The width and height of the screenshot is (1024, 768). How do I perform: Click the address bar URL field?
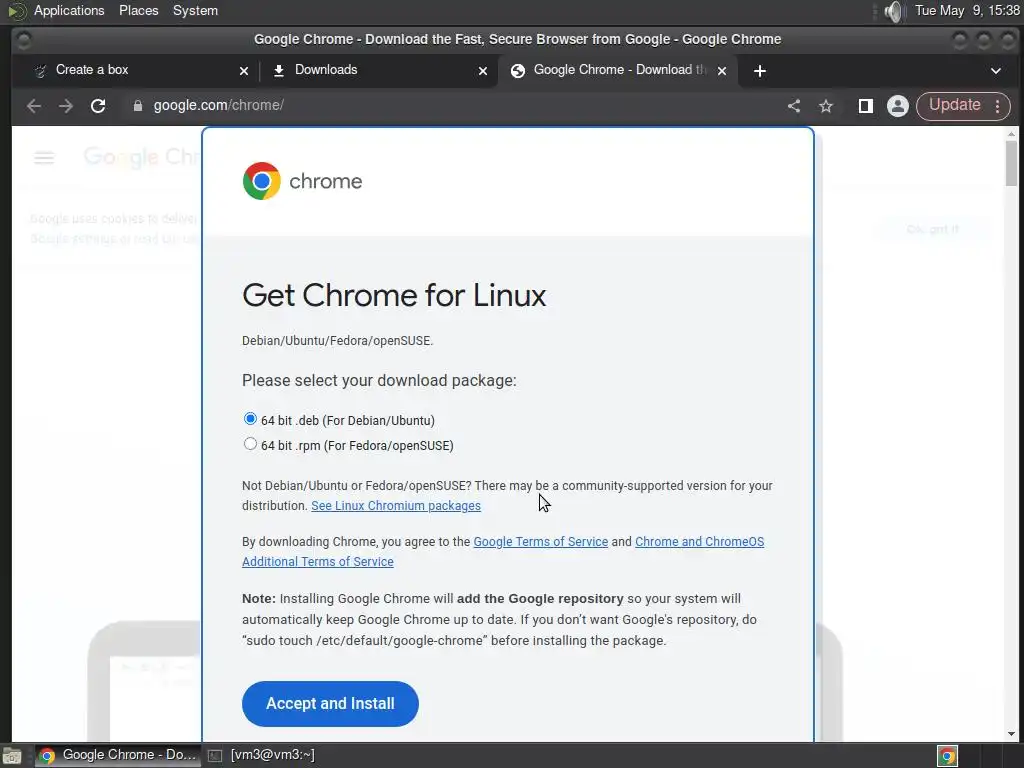[x=451, y=106]
